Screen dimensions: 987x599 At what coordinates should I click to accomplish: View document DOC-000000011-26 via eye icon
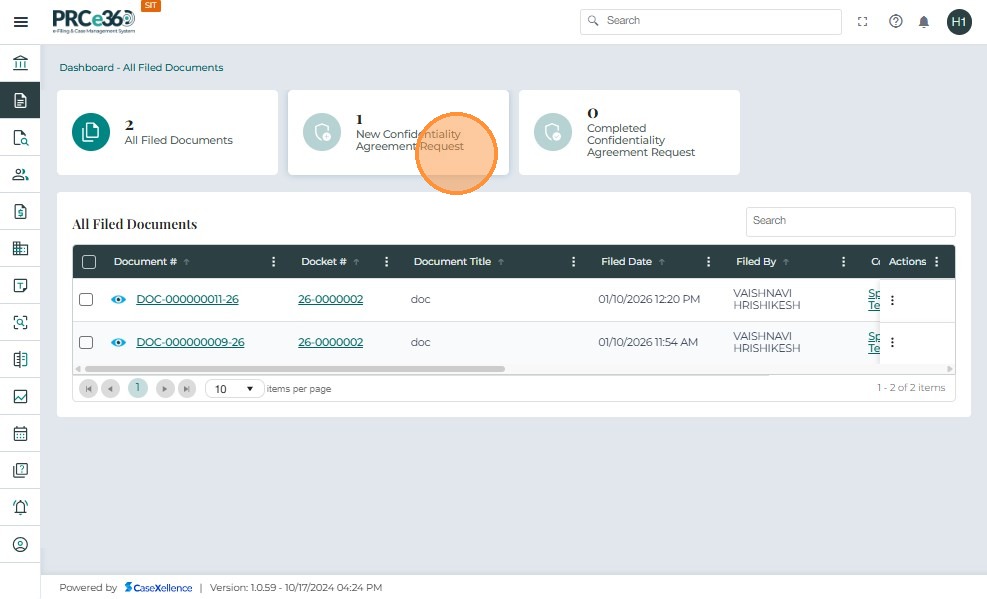(x=118, y=300)
